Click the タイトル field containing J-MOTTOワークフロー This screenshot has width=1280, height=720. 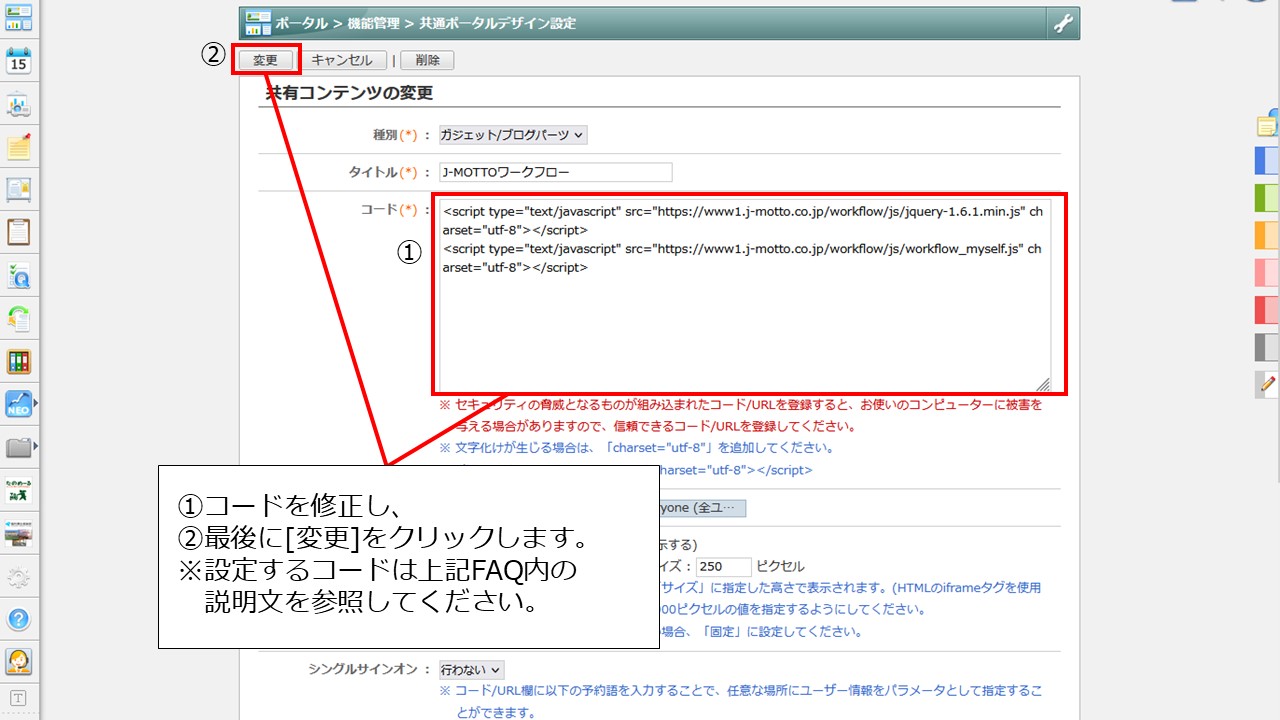tap(555, 172)
